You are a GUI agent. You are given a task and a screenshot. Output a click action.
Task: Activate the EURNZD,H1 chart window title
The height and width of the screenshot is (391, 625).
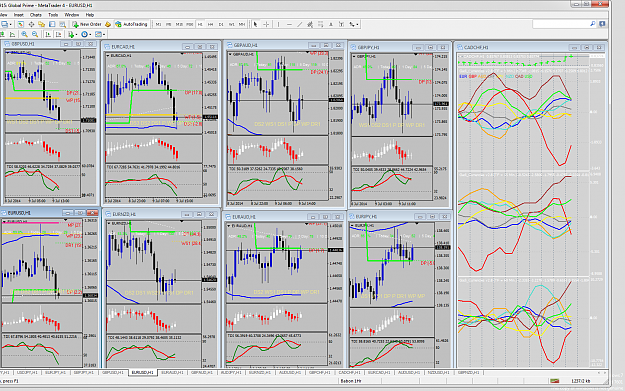[124, 214]
